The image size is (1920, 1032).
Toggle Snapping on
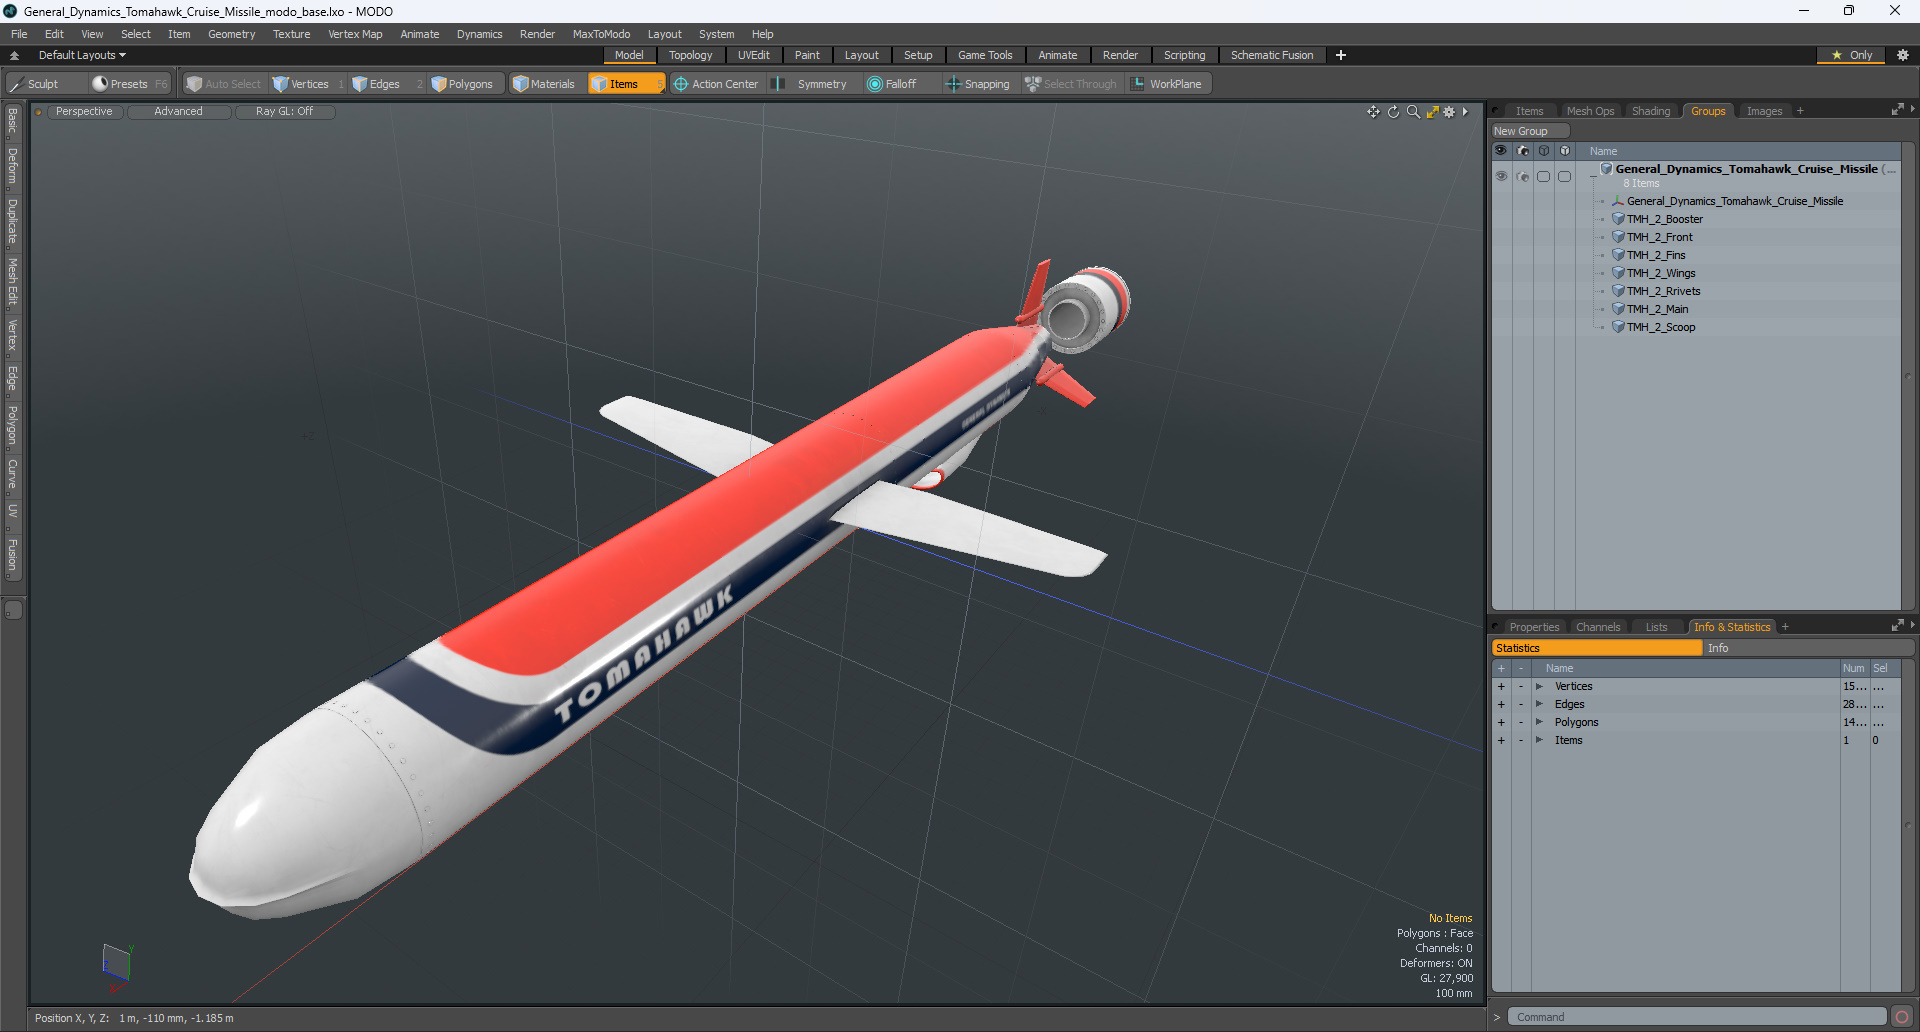[978, 84]
